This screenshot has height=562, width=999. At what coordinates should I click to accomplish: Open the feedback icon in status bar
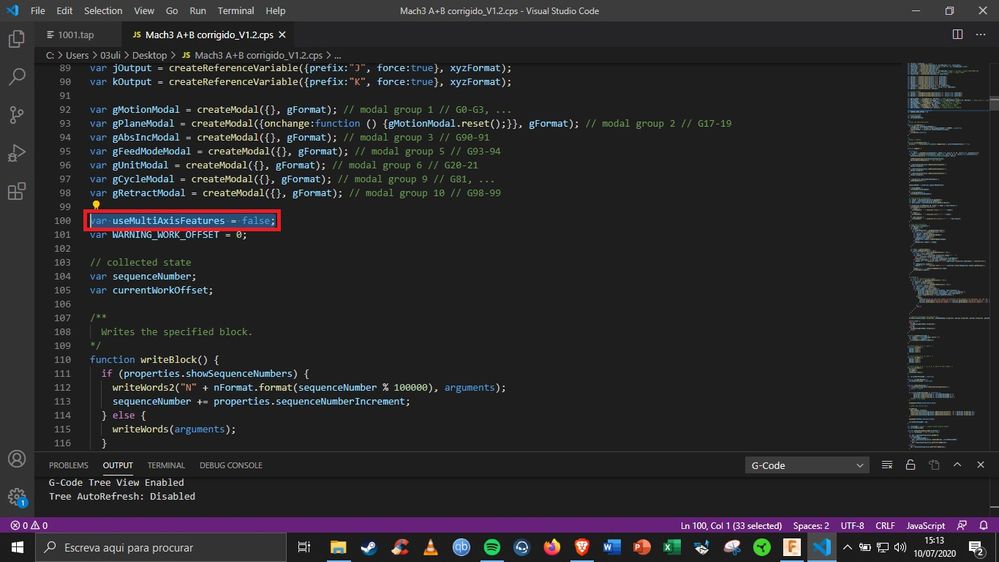coord(961,526)
